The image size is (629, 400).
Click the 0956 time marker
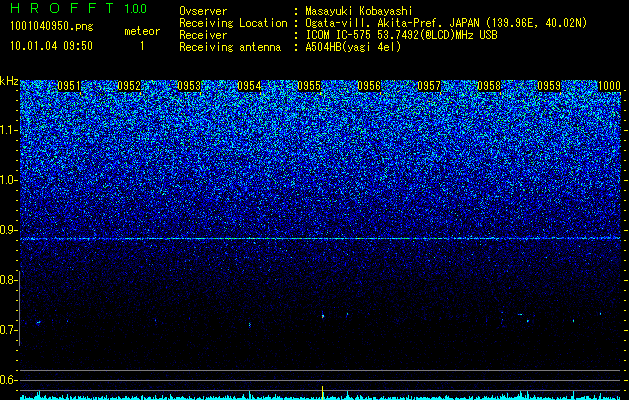(x=369, y=86)
